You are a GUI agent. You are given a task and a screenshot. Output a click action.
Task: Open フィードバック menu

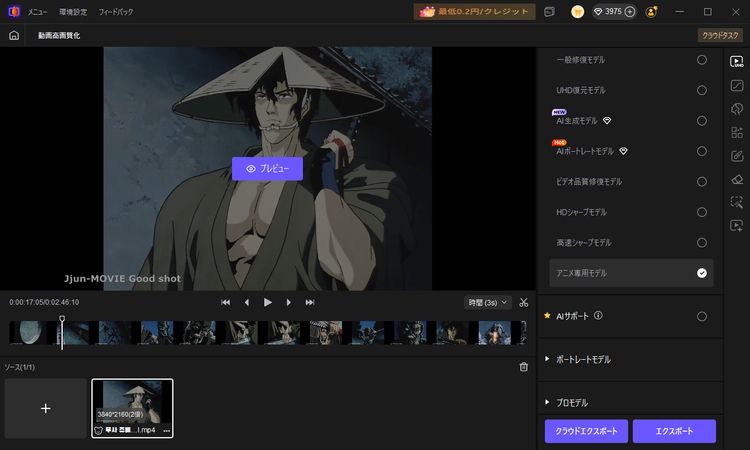[x=116, y=12]
